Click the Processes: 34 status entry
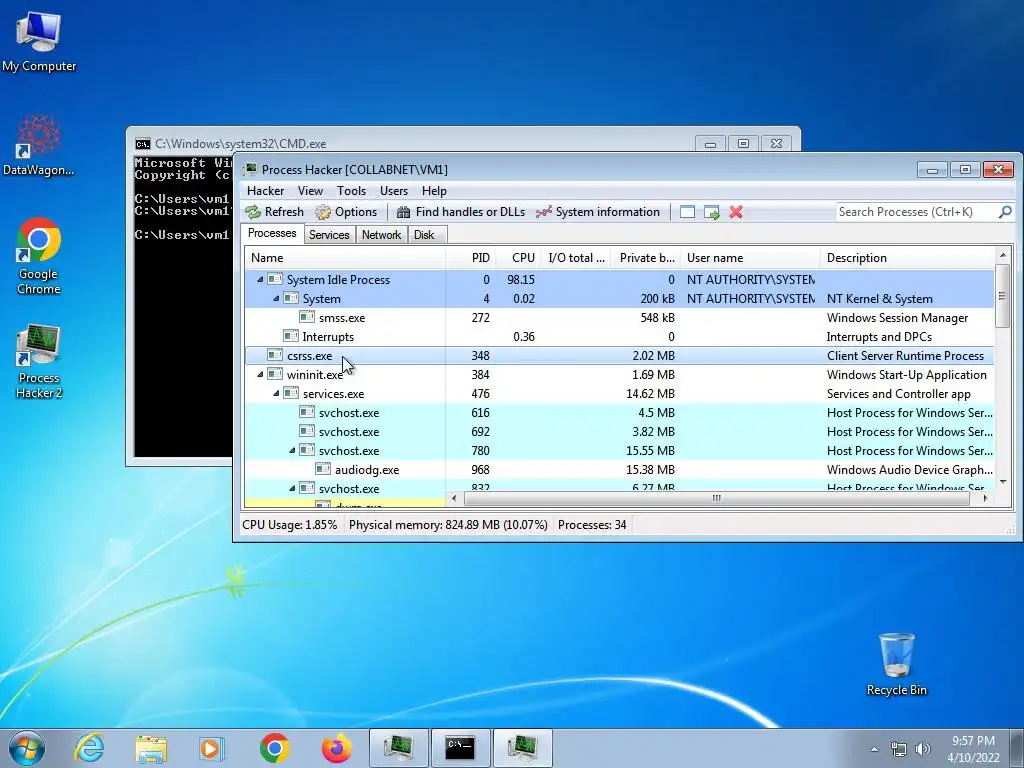This screenshot has width=1024, height=768. pyautogui.click(x=592, y=524)
